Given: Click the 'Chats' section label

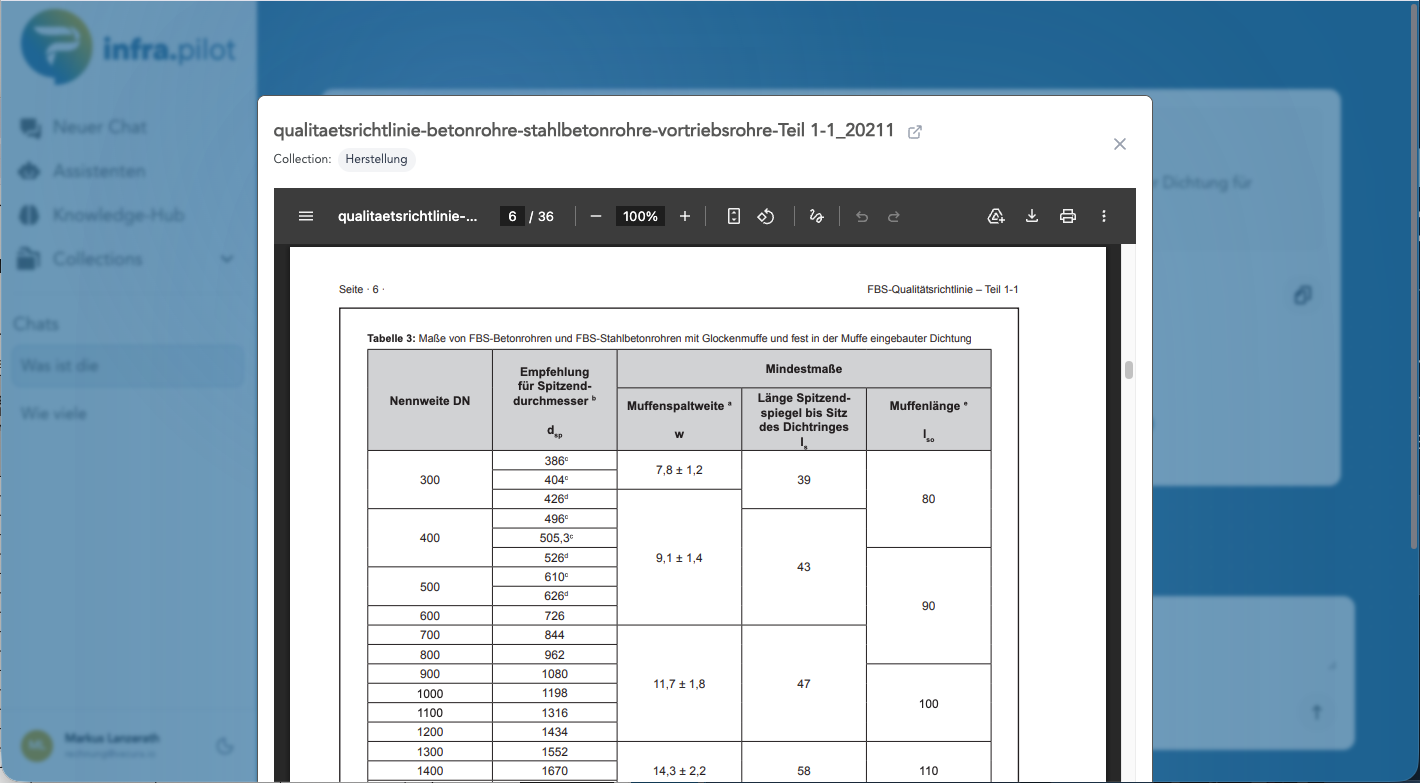Looking at the screenshot, I should 36,324.
